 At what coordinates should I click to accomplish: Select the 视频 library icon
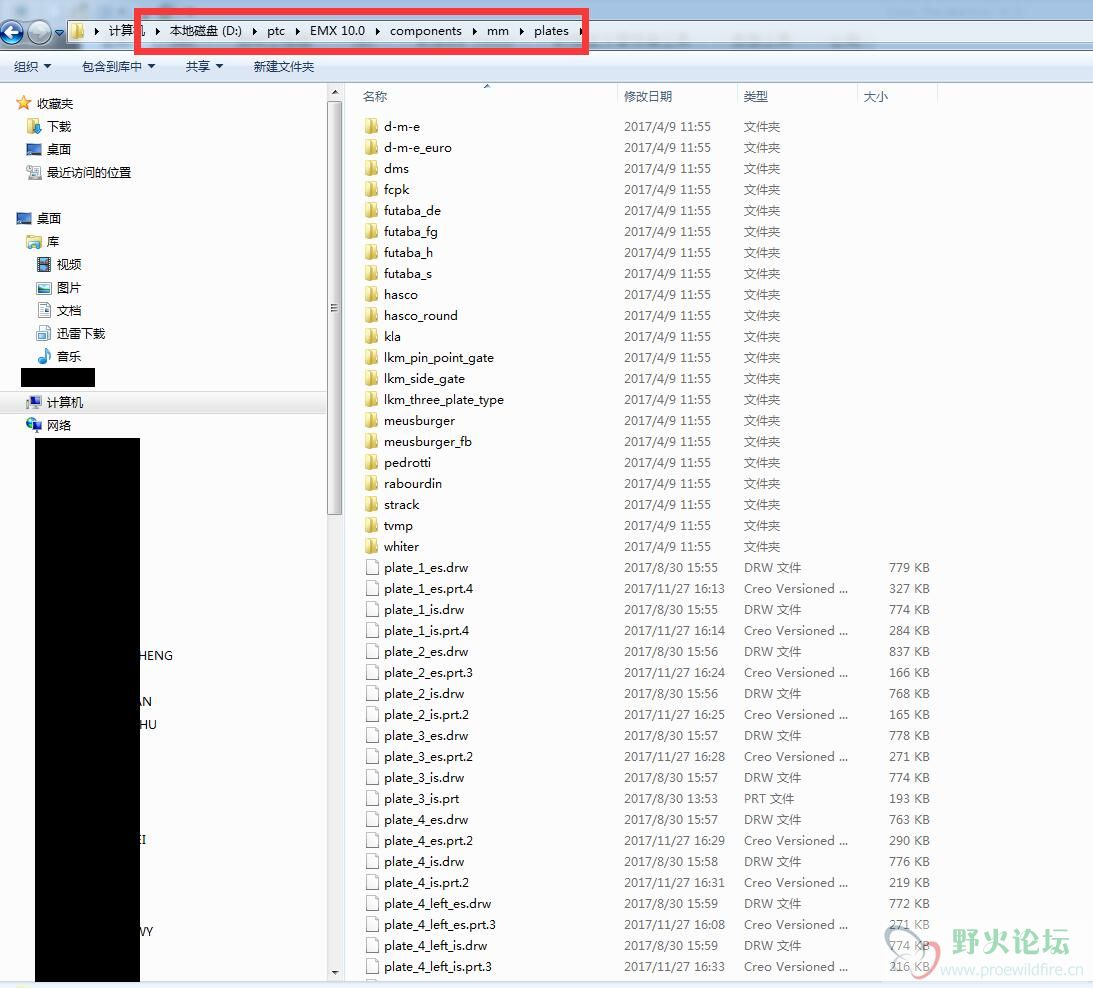44,264
